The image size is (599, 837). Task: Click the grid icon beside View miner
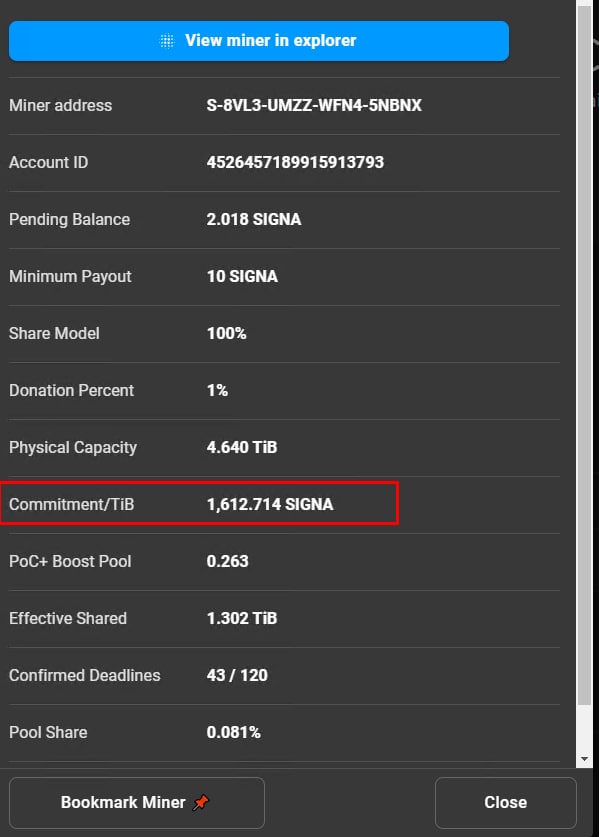coord(167,41)
